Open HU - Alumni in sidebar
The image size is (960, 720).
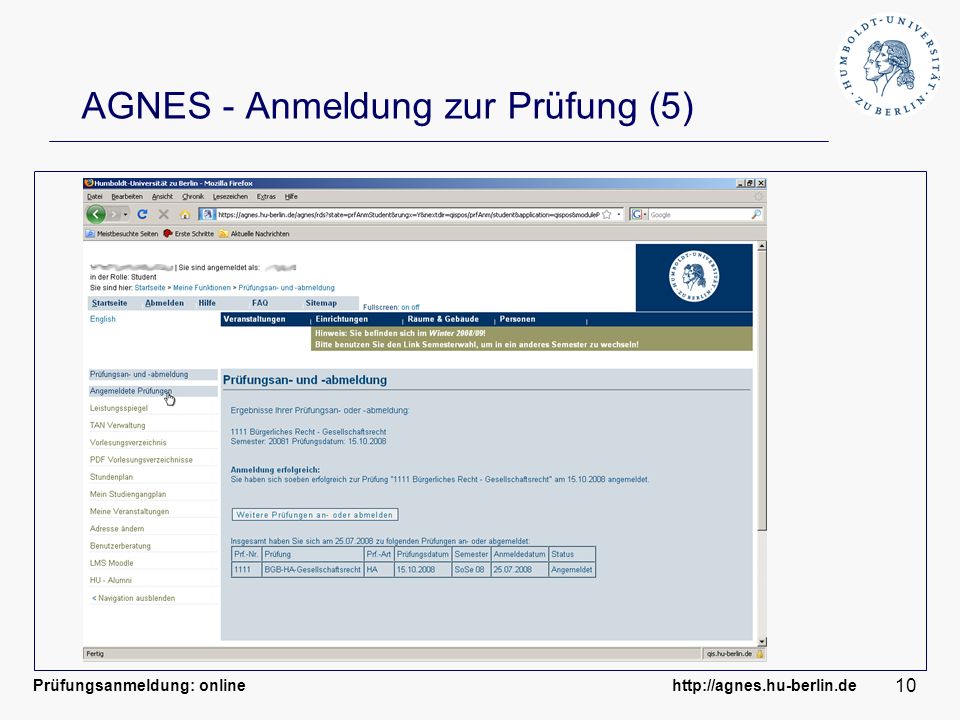pyautogui.click(x=111, y=580)
